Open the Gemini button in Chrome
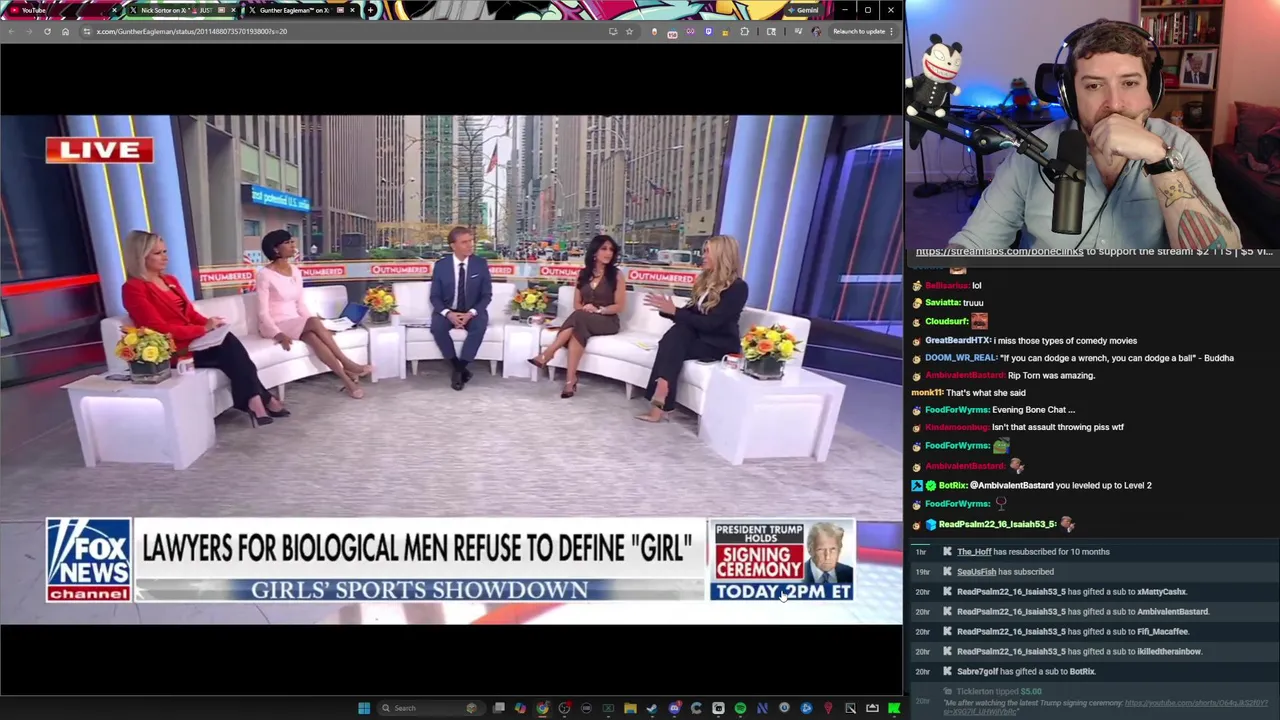1280x720 pixels. (803, 10)
